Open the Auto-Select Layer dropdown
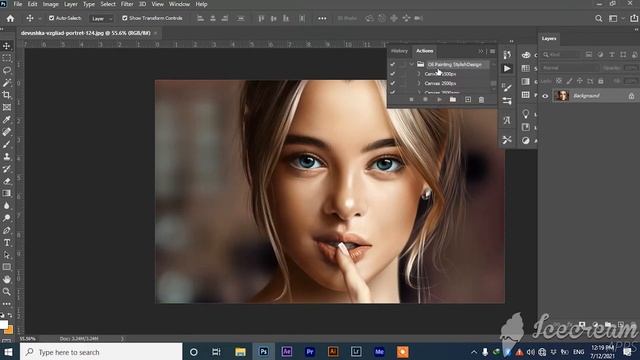 click(101, 18)
